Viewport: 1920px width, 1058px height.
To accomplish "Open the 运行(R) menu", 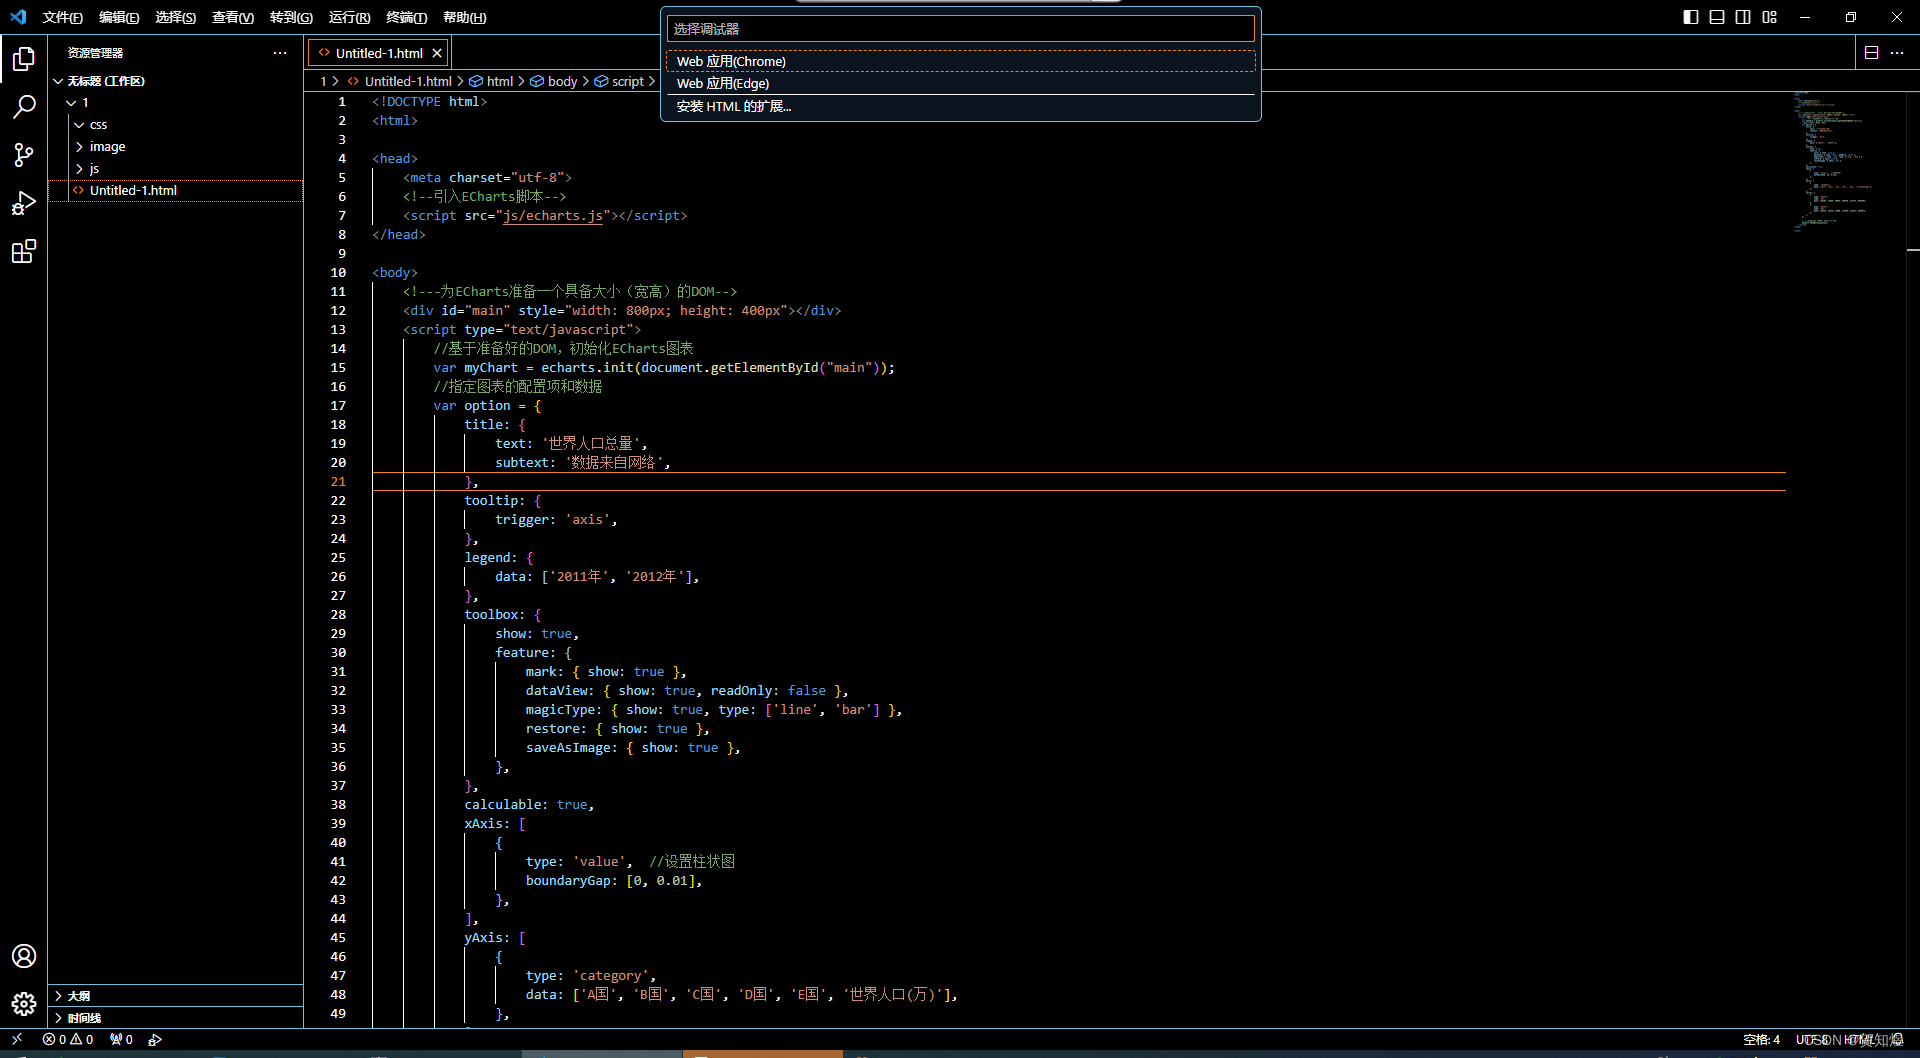I will [x=349, y=17].
